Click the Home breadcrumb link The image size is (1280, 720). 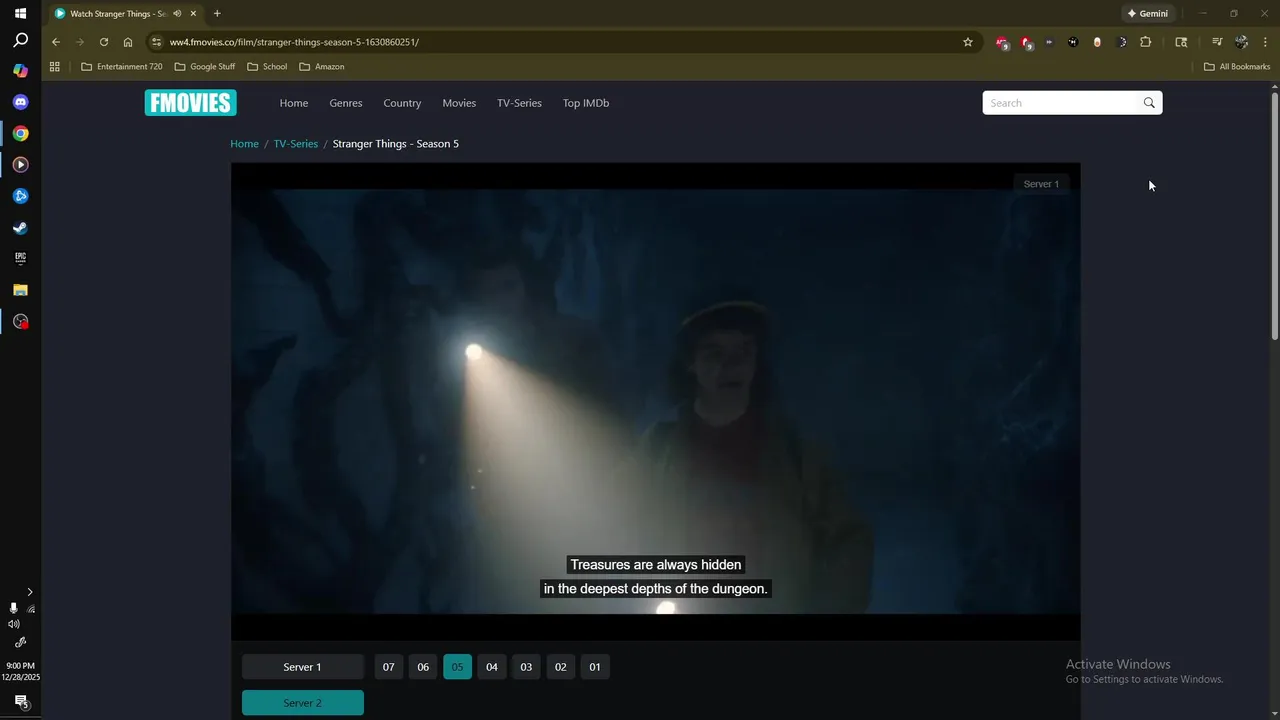tap(244, 144)
